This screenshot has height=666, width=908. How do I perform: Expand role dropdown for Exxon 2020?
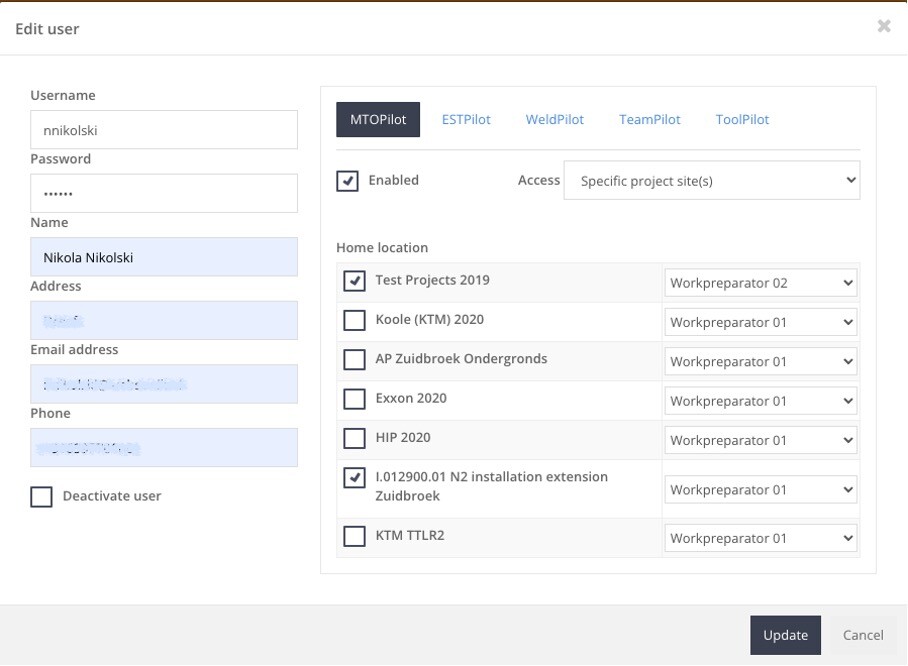[x=760, y=401]
